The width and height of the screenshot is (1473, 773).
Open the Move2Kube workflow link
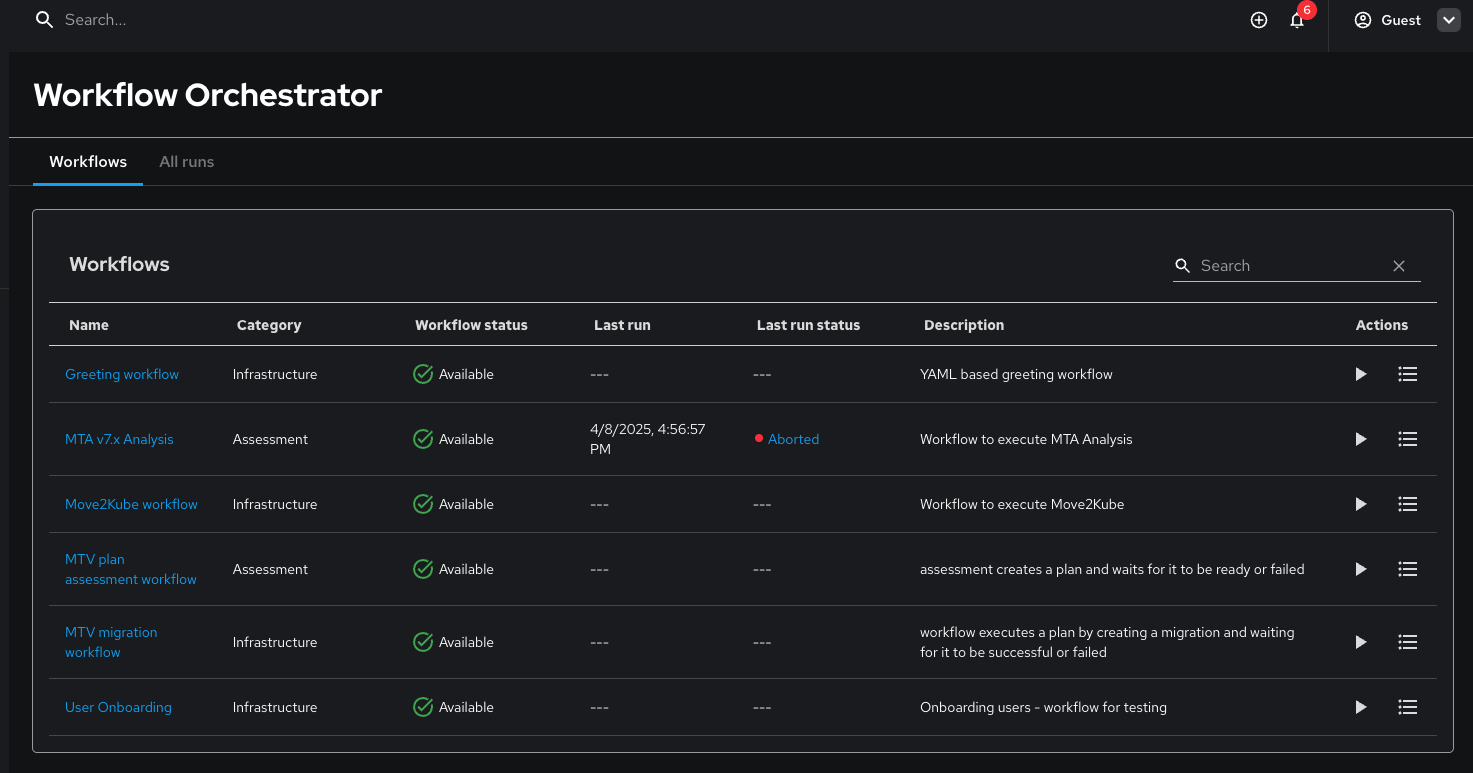click(x=131, y=504)
